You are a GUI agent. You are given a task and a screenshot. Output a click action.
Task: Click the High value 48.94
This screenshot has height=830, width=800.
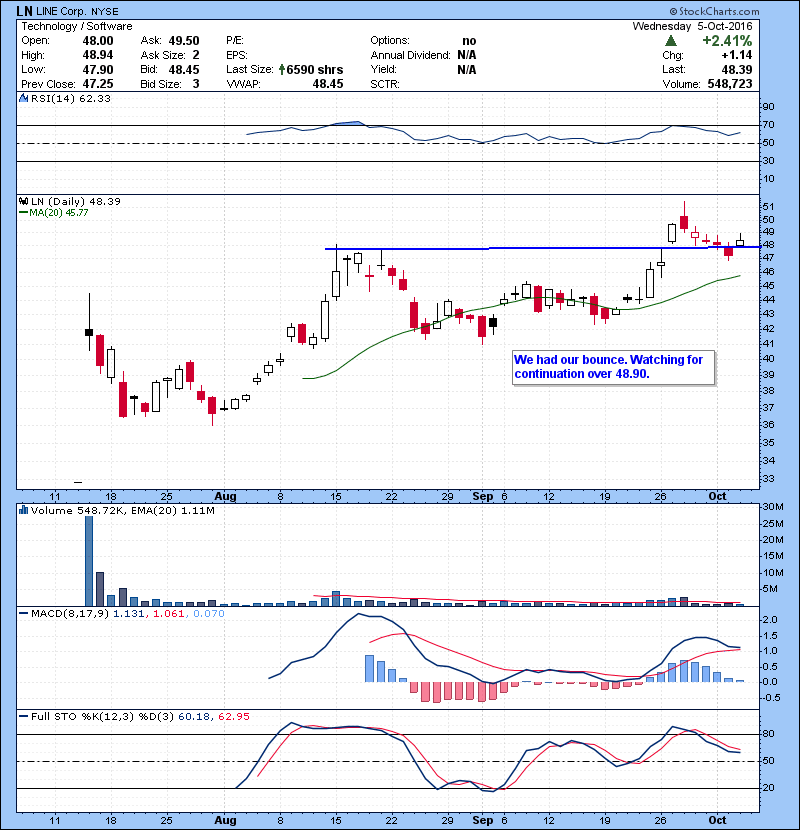[97, 55]
